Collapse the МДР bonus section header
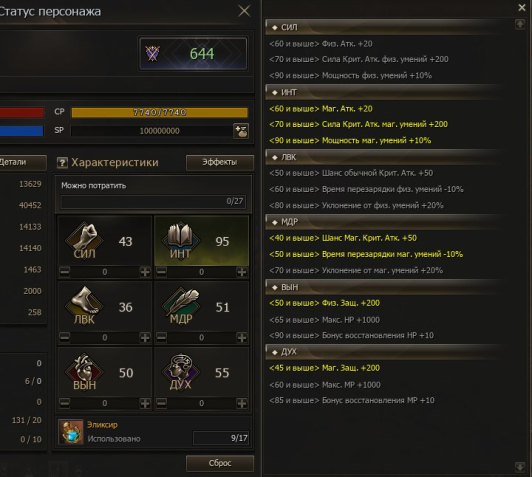The image size is (532, 477). click(383, 222)
